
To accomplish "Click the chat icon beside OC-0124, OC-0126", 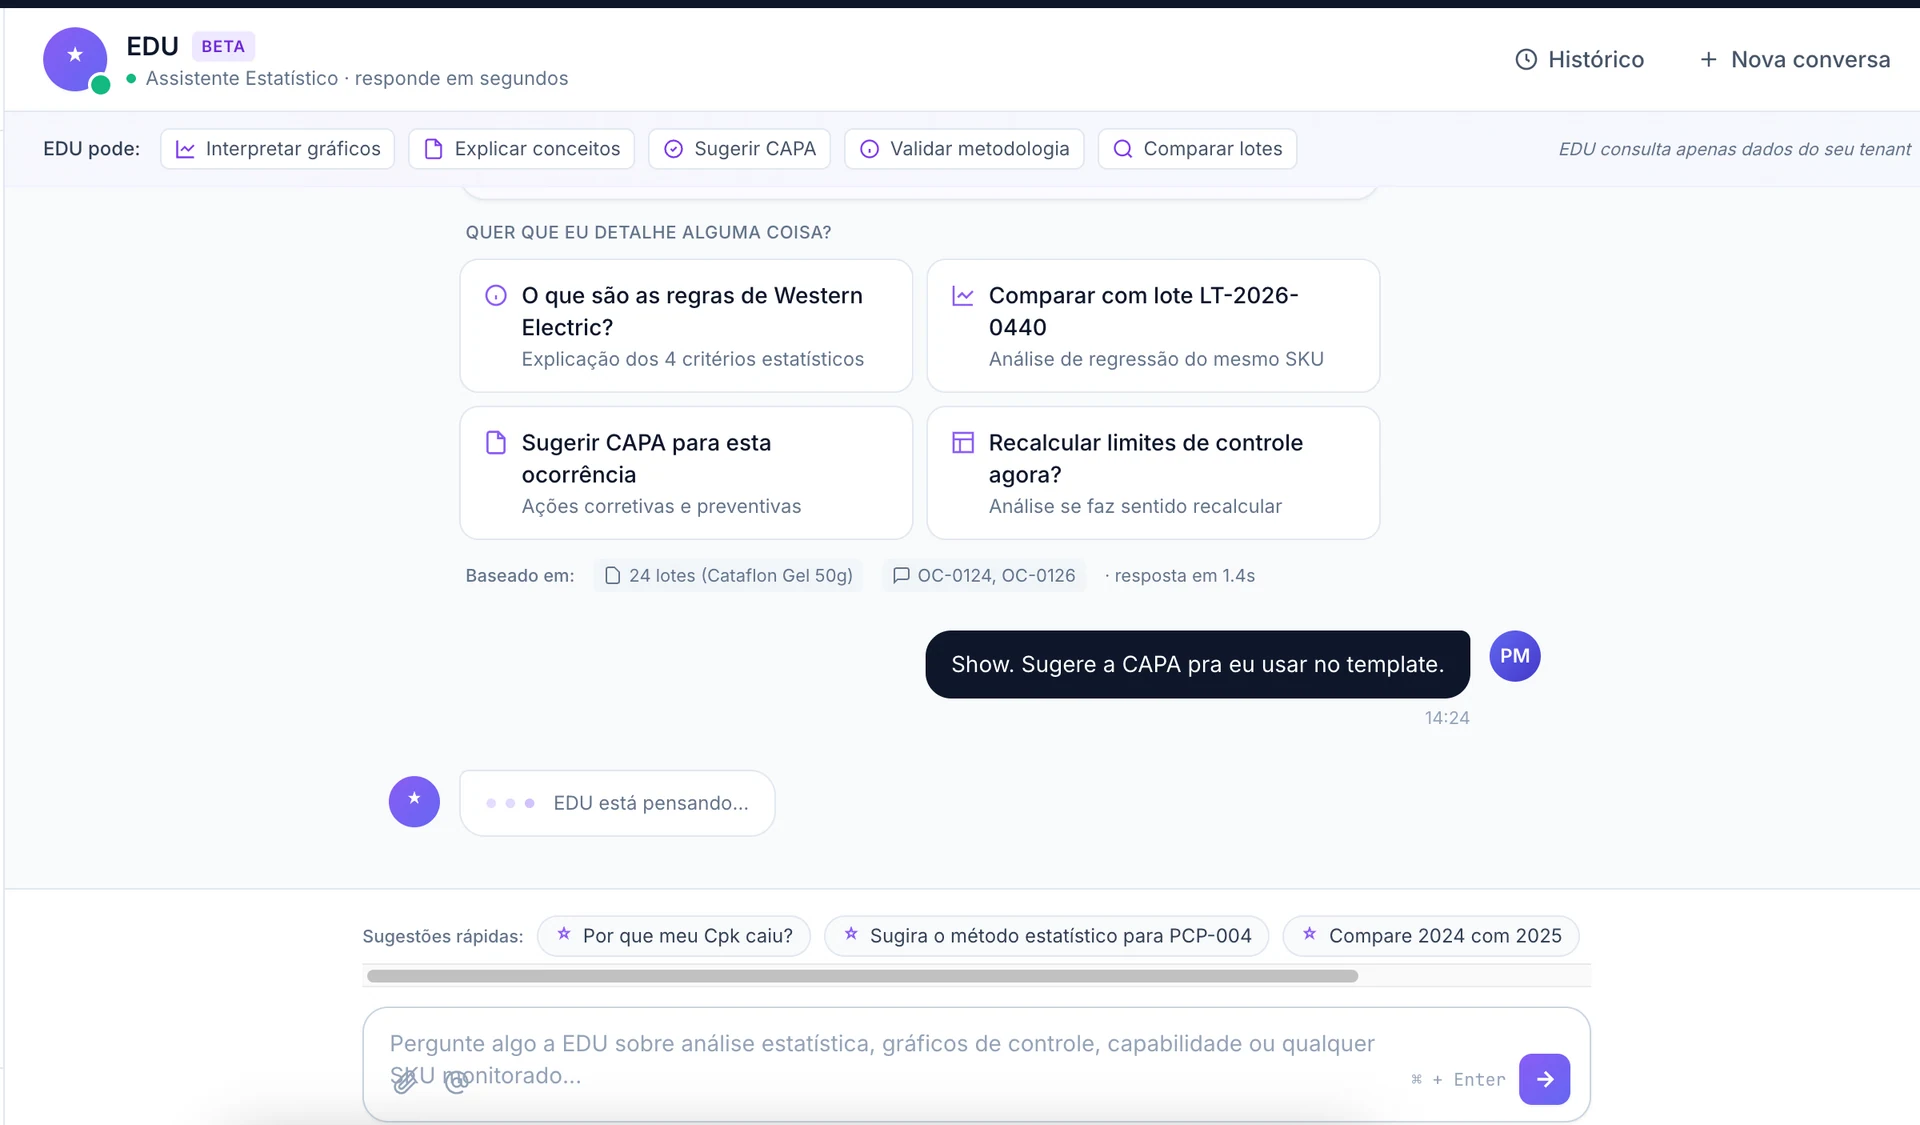I will click(x=900, y=575).
